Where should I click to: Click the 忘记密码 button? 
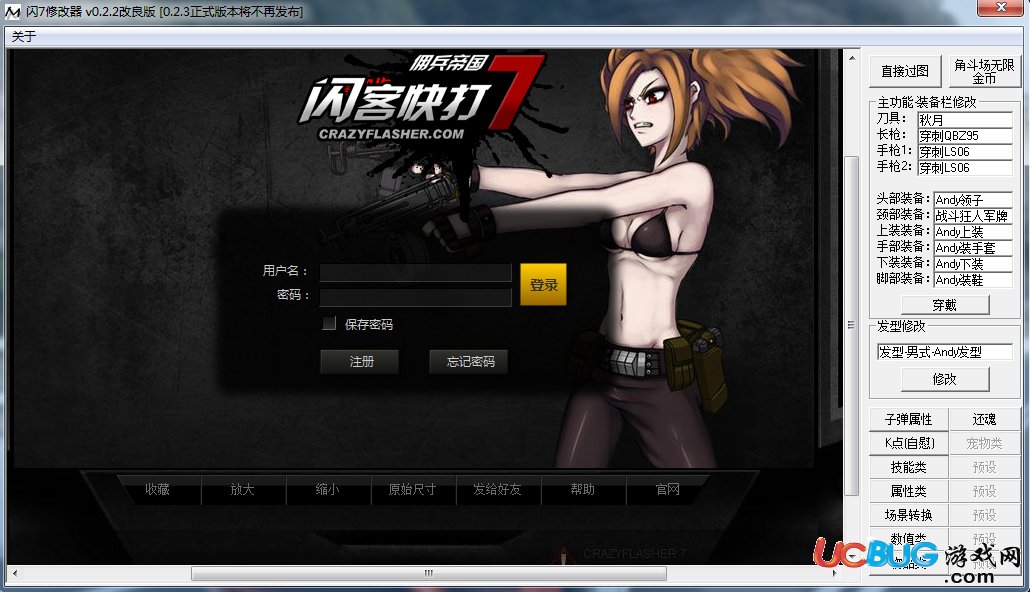click(468, 361)
